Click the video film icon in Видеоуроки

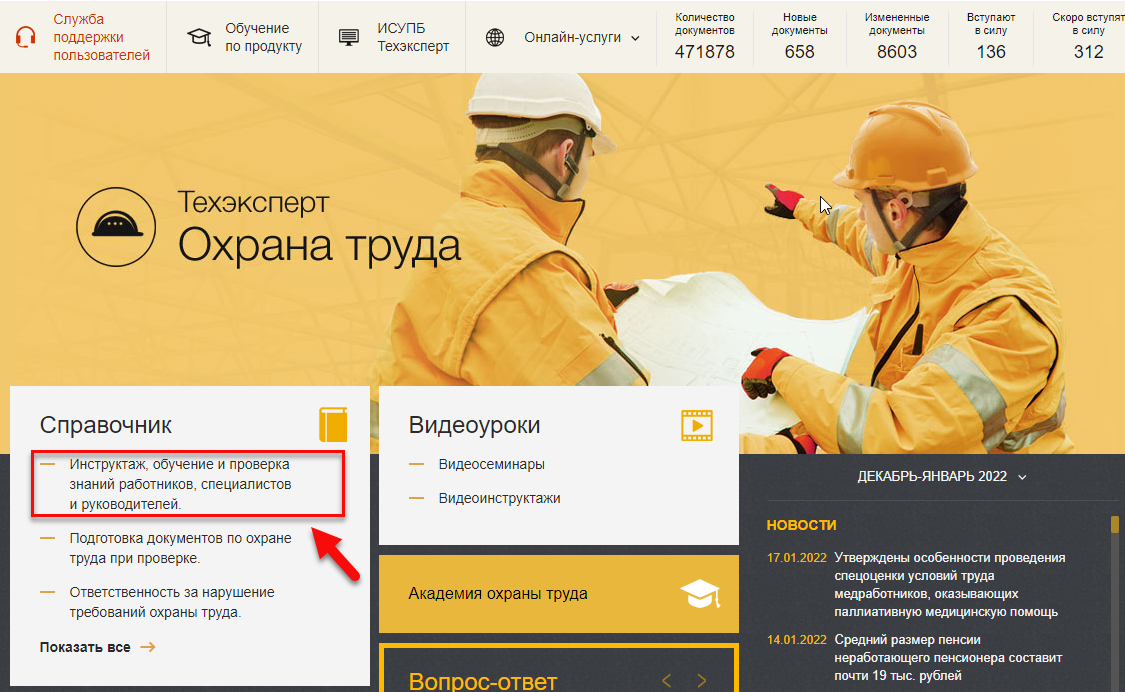696,425
